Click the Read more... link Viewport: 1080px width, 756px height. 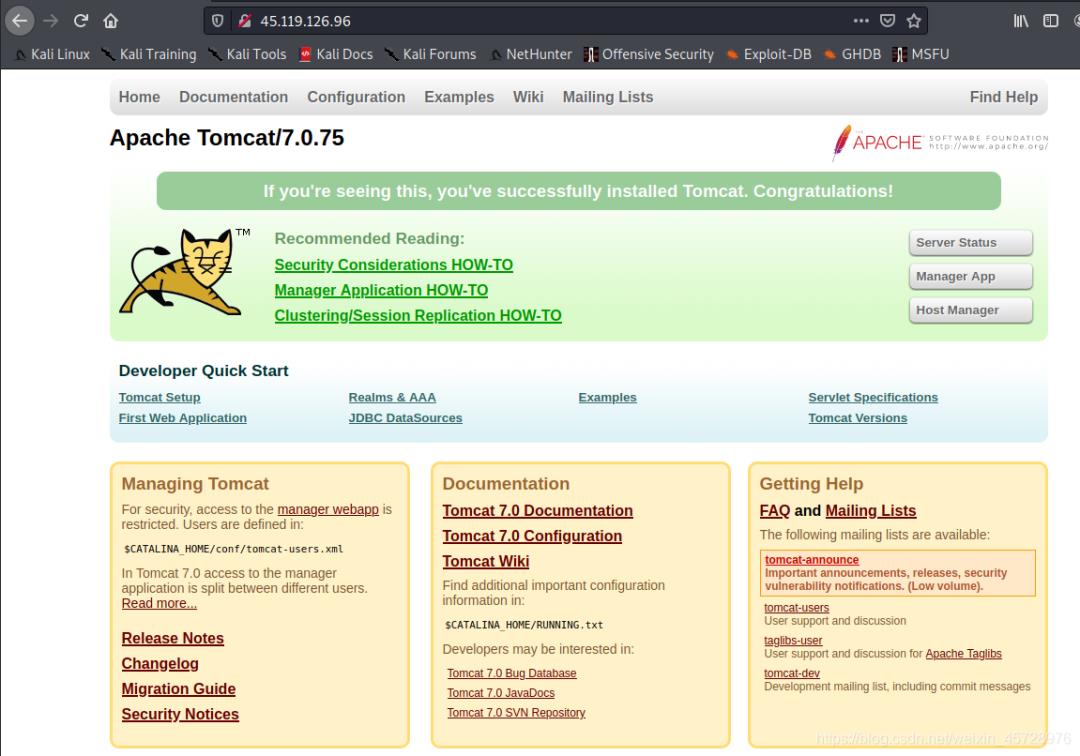pos(159,603)
